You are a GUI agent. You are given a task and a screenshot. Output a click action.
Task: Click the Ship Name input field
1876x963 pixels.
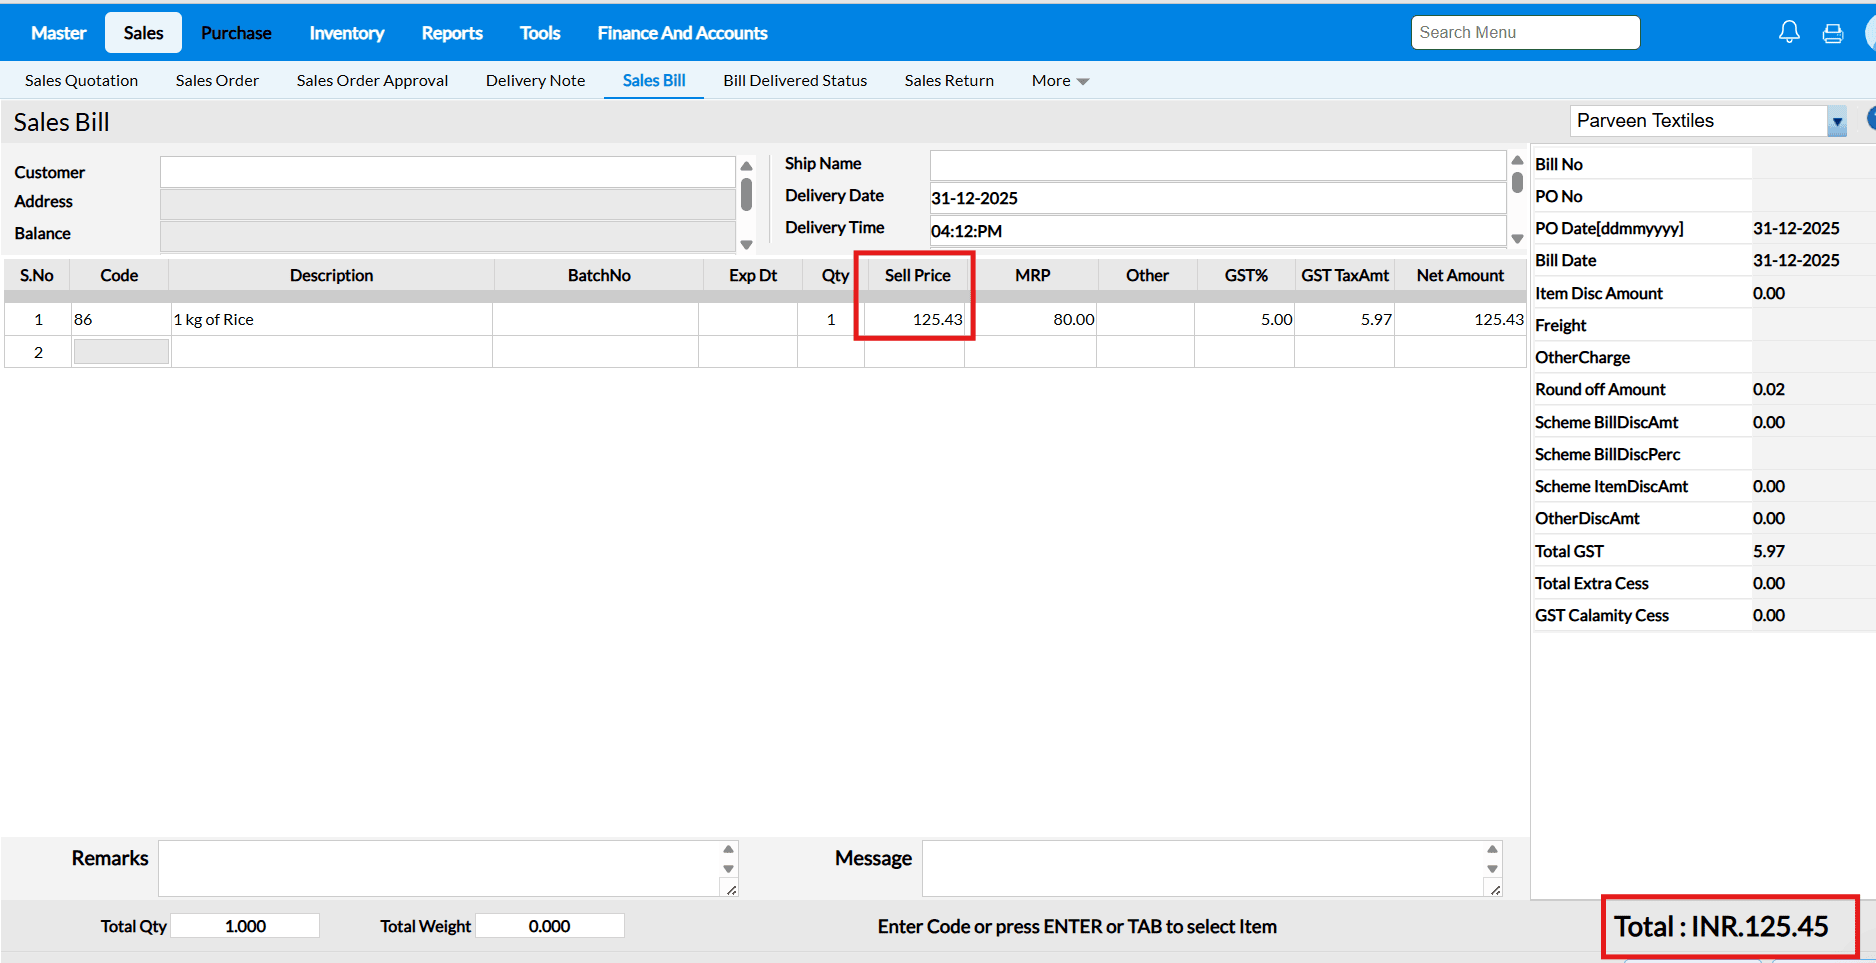pos(1217,165)
